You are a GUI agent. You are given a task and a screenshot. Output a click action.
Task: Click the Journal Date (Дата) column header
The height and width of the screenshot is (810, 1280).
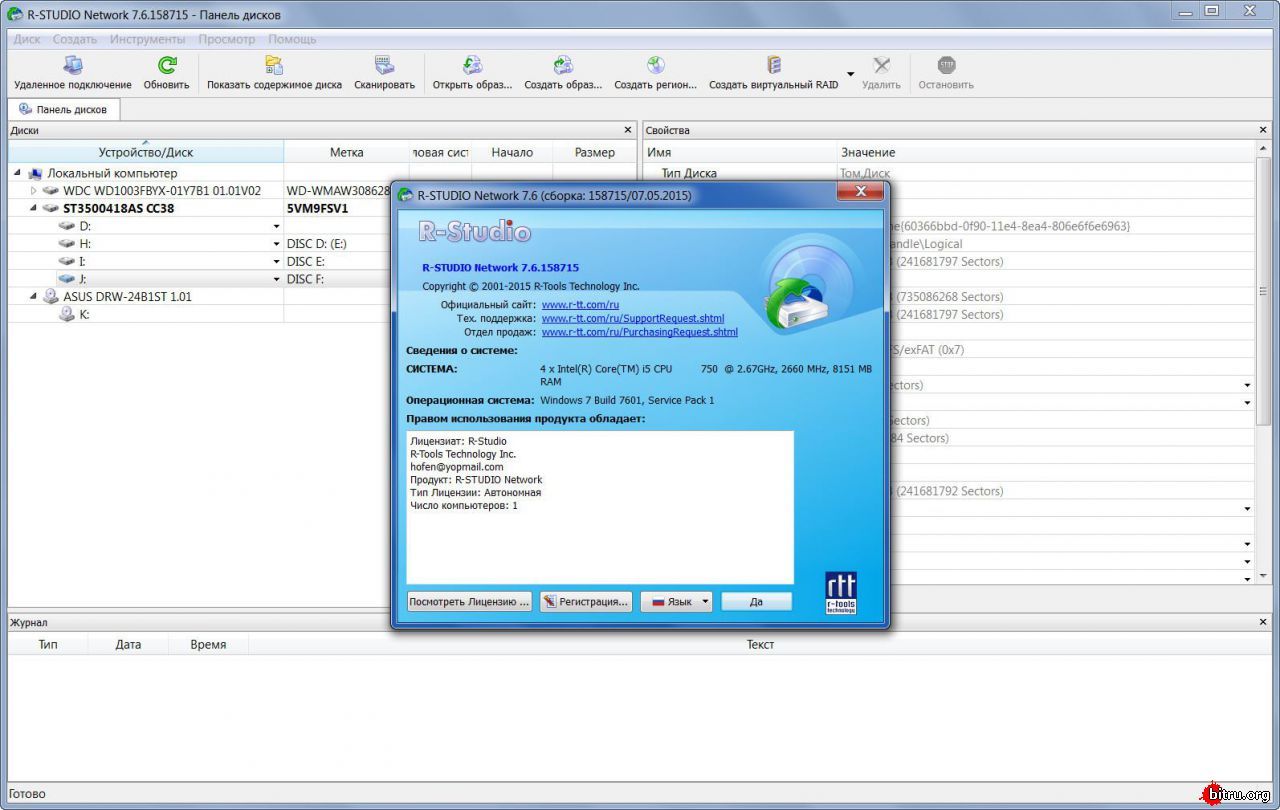click(128, 644)
